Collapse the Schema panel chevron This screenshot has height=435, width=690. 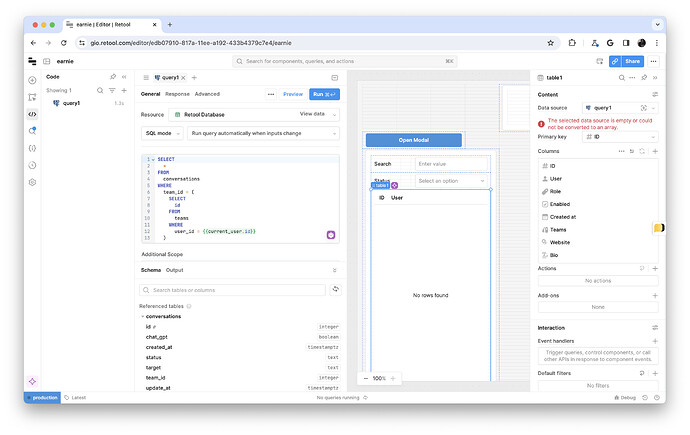(334, 270)
